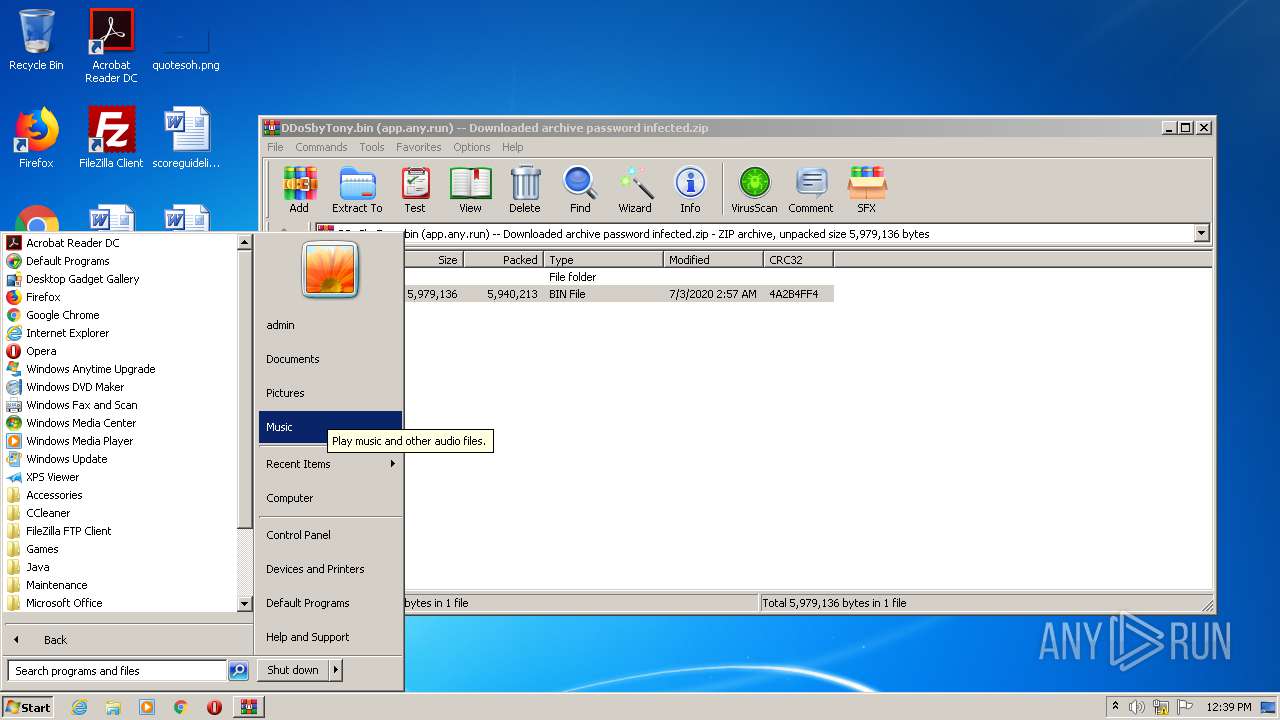Screen dimensions: 1280x720
Task: Open the Options menu
Action: 472,147
